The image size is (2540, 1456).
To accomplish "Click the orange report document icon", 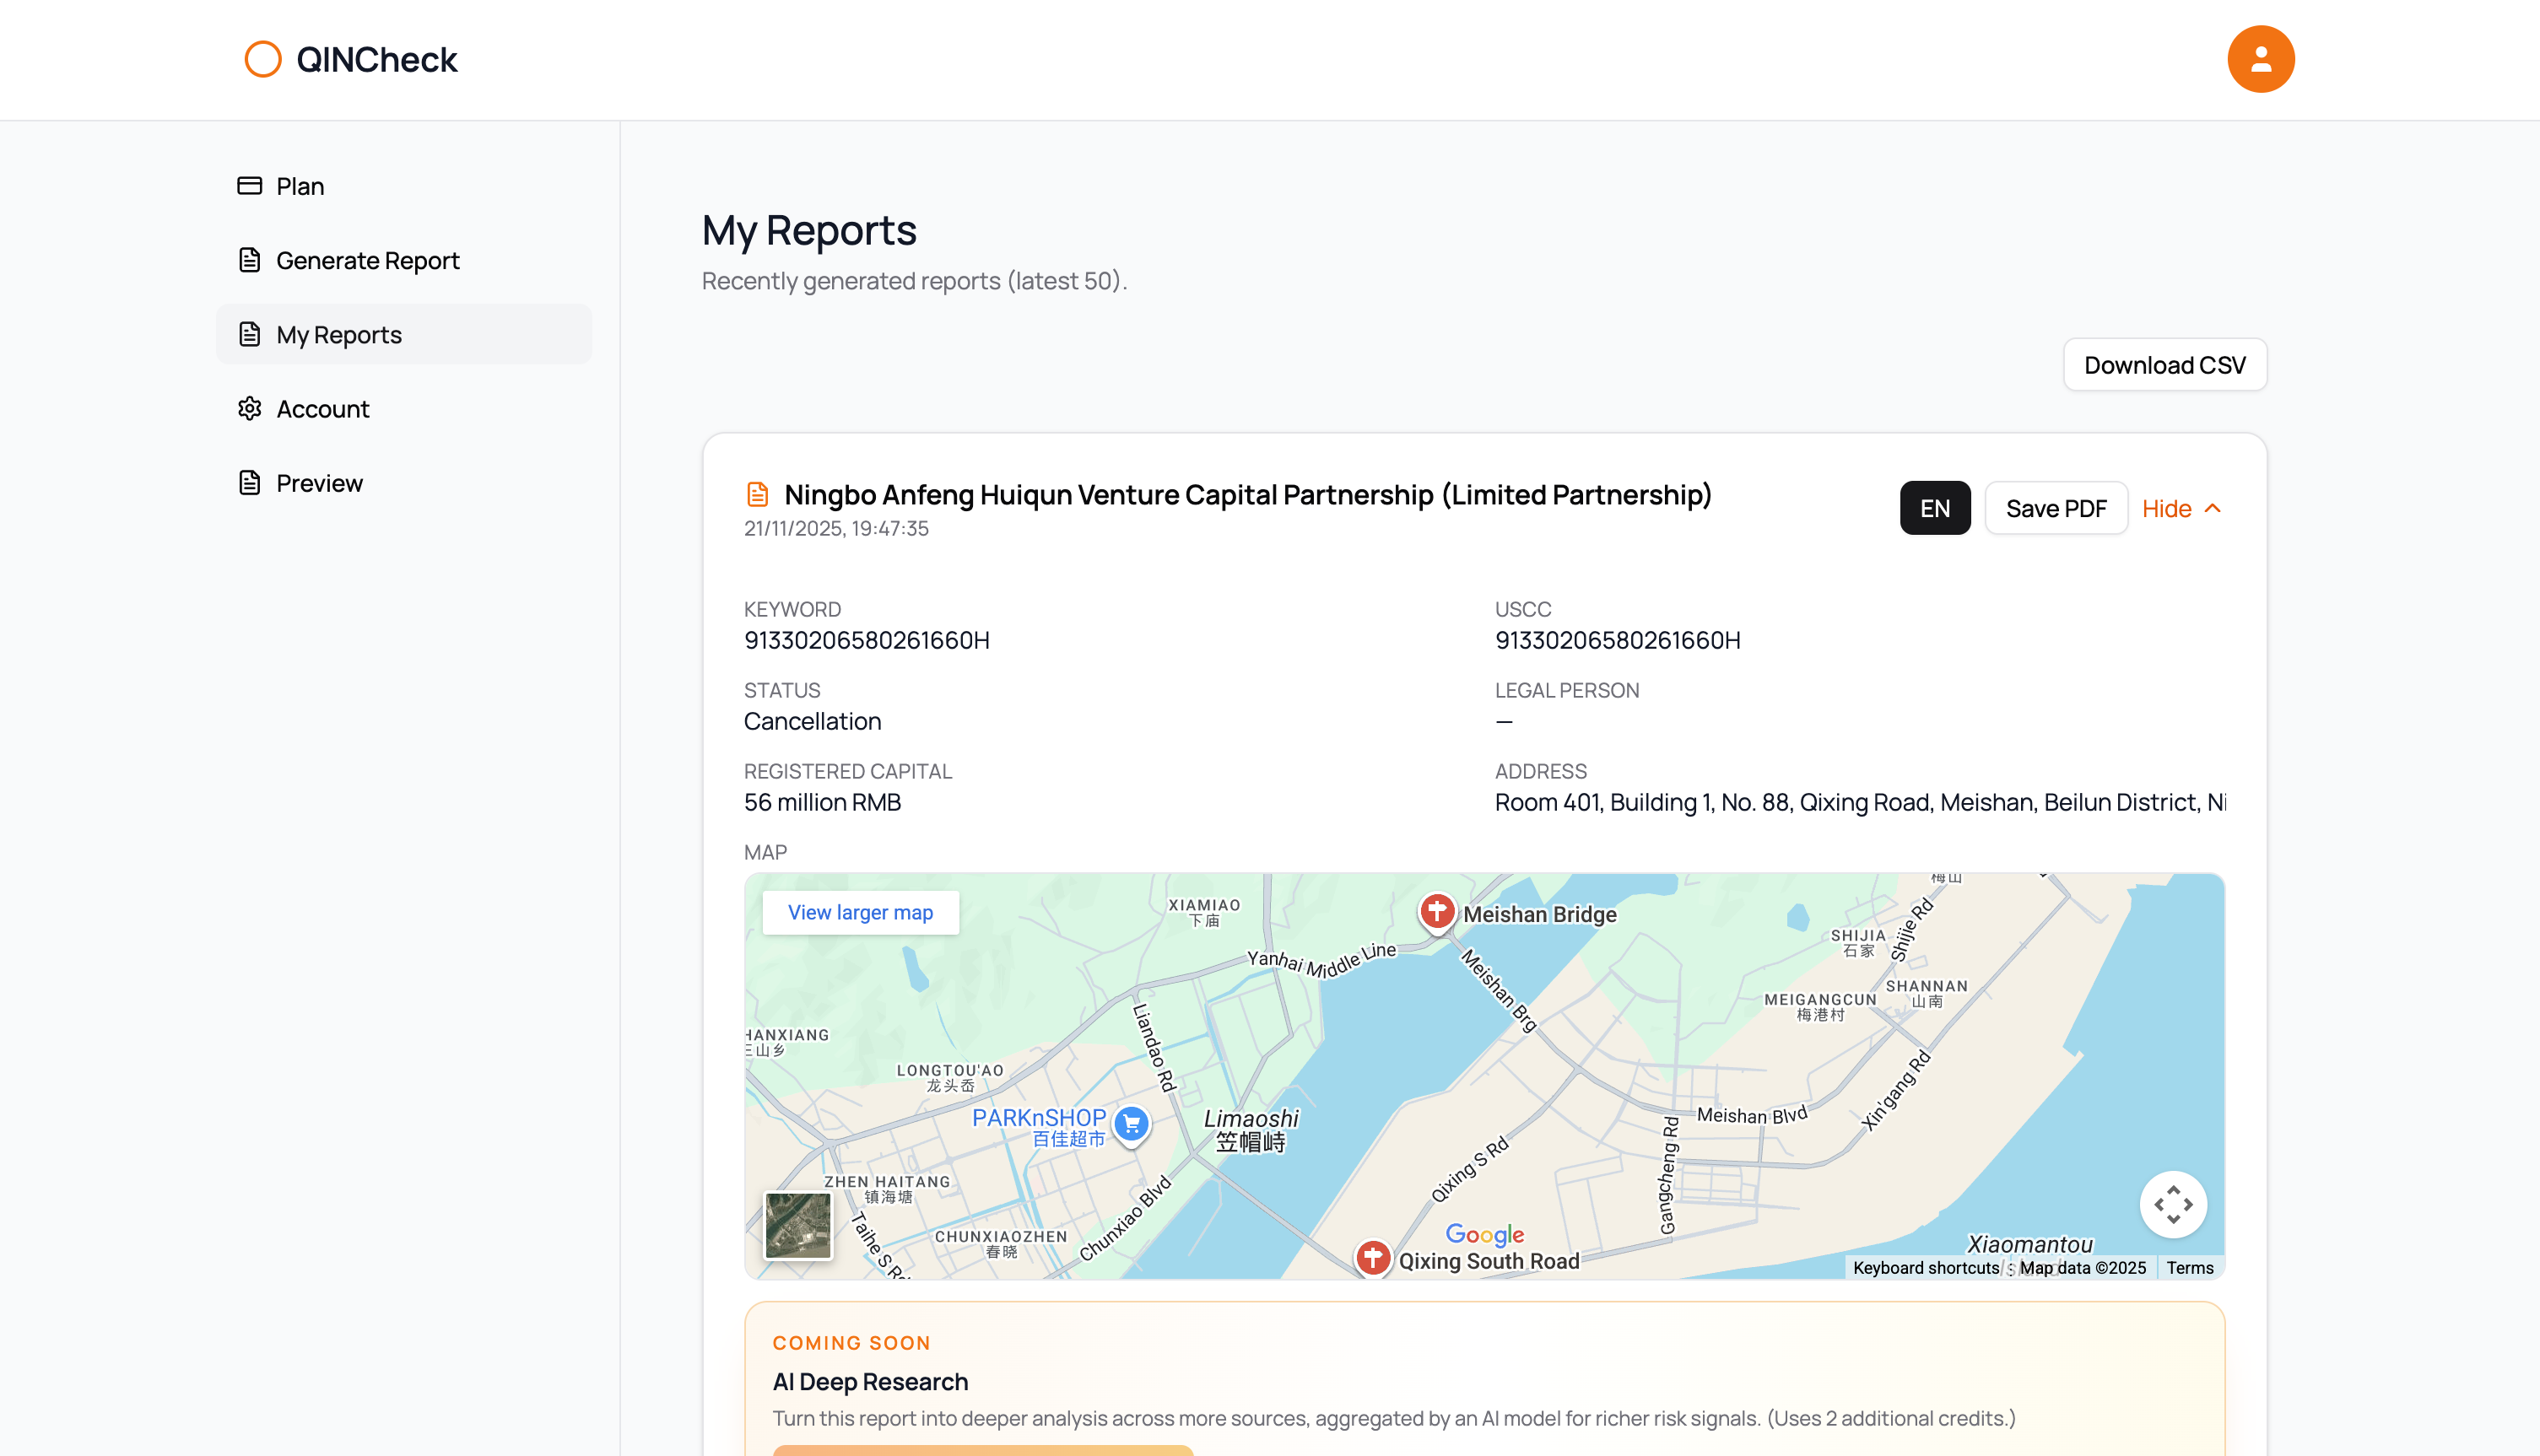I will coord(758,495).
